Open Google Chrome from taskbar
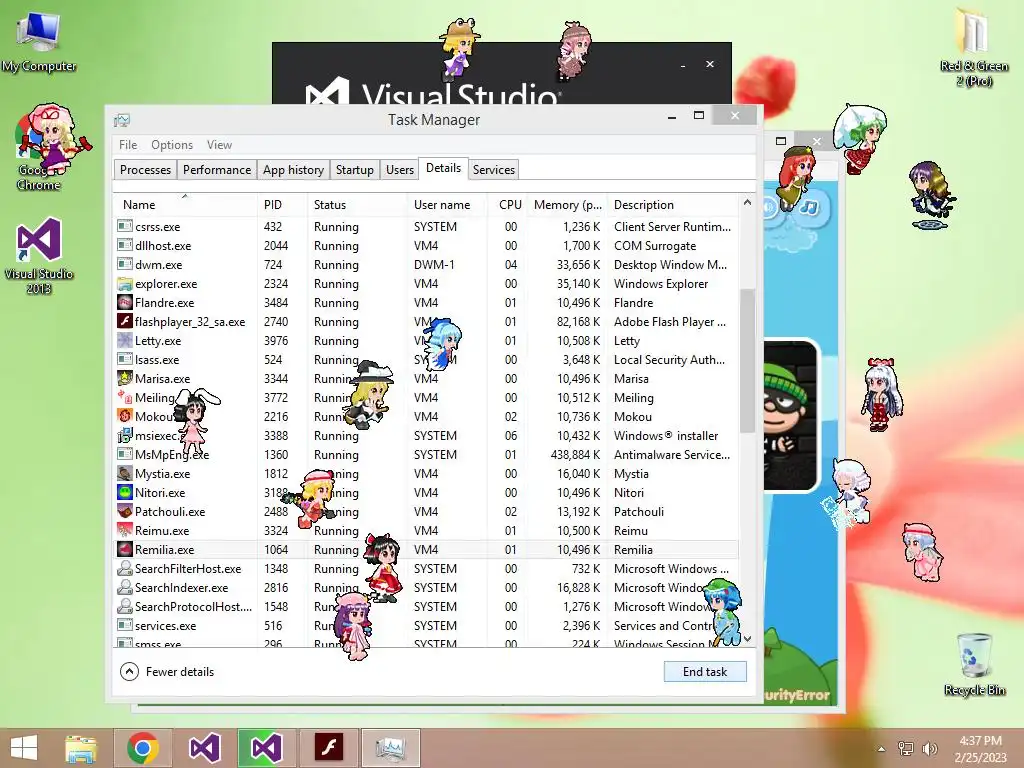Viewport: 1024px width, 768px height. (143, 748)
